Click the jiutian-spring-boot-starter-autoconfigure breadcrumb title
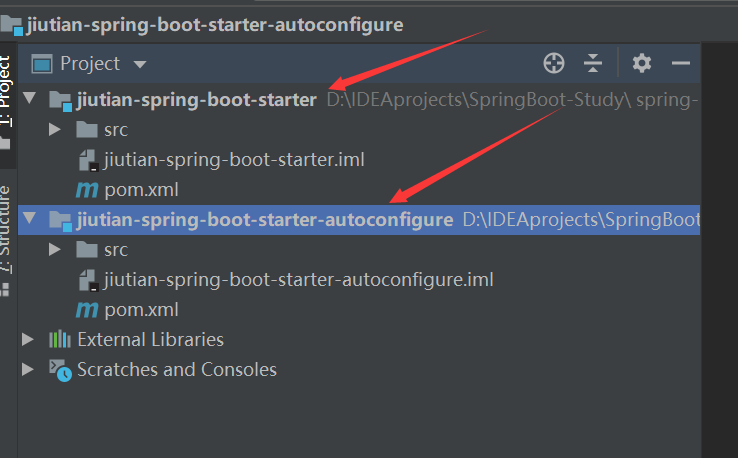 tap(214, 24)
